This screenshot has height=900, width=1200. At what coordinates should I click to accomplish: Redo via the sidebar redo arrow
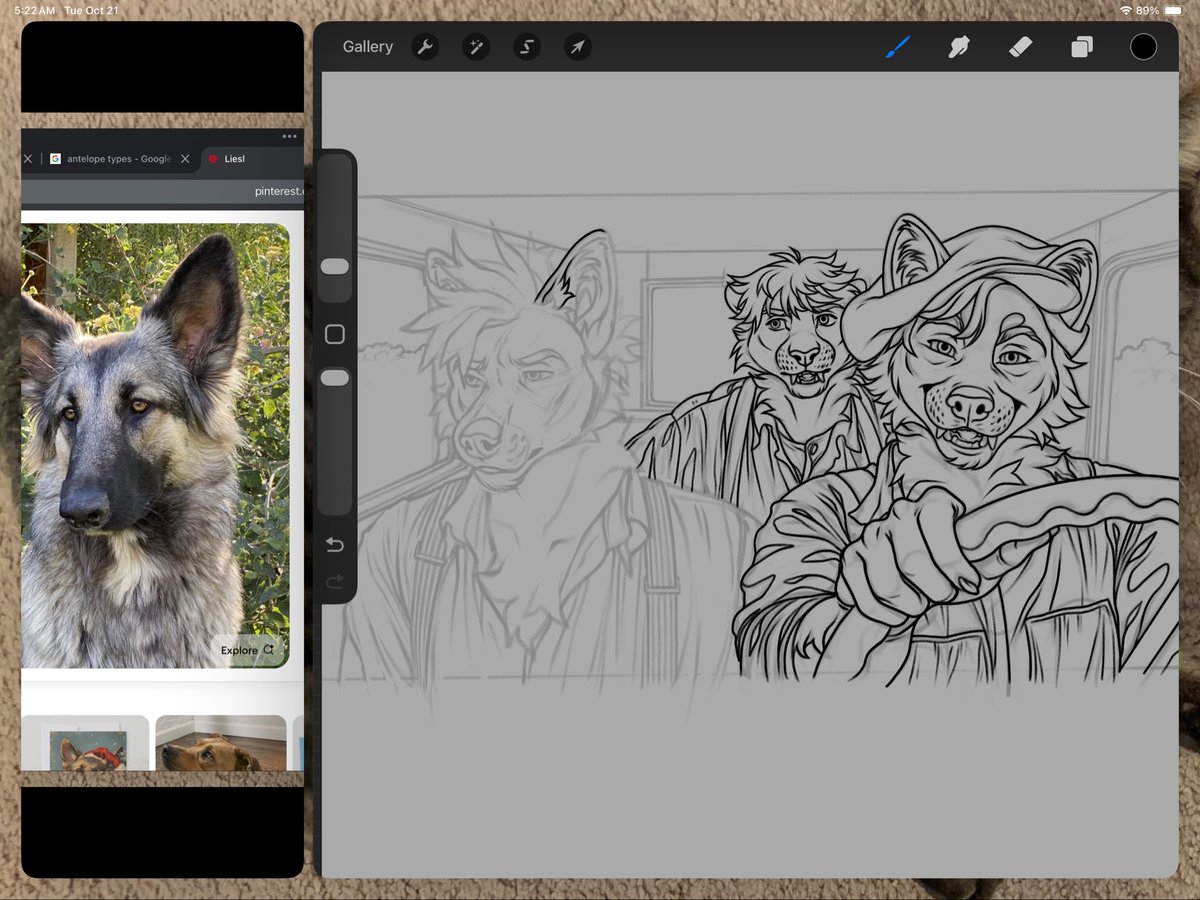pyautogui.click(x=335, y=581)
